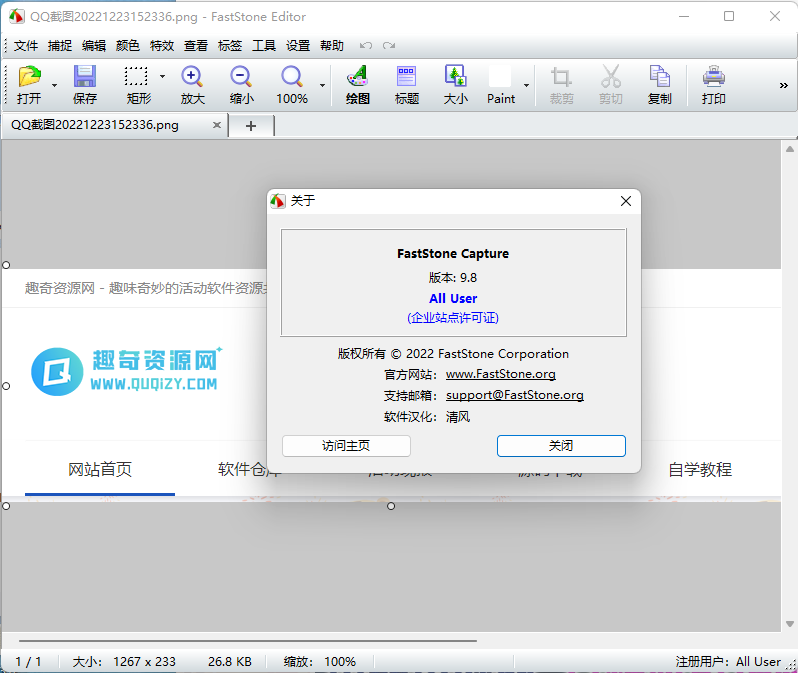
Task: Click the horizontal scrollbar below the image
Action: click(248, 640)
